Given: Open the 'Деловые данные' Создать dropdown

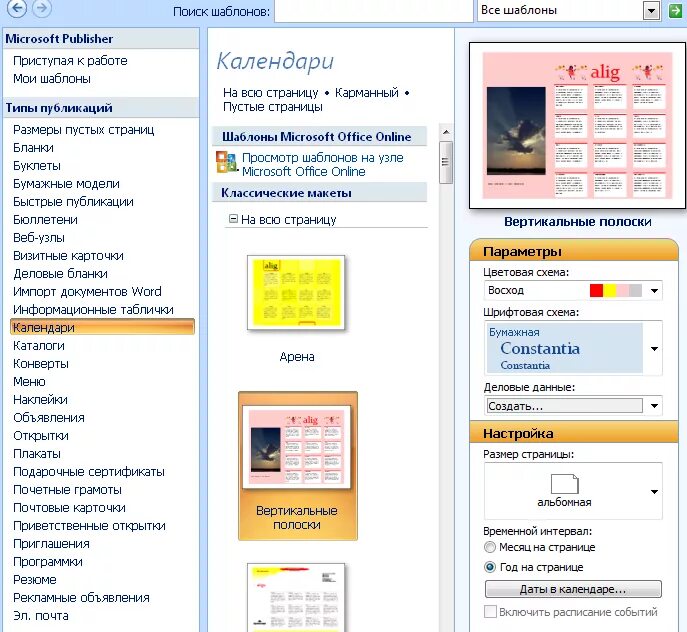Looking at the screenshot, I should tap(654, 406).
